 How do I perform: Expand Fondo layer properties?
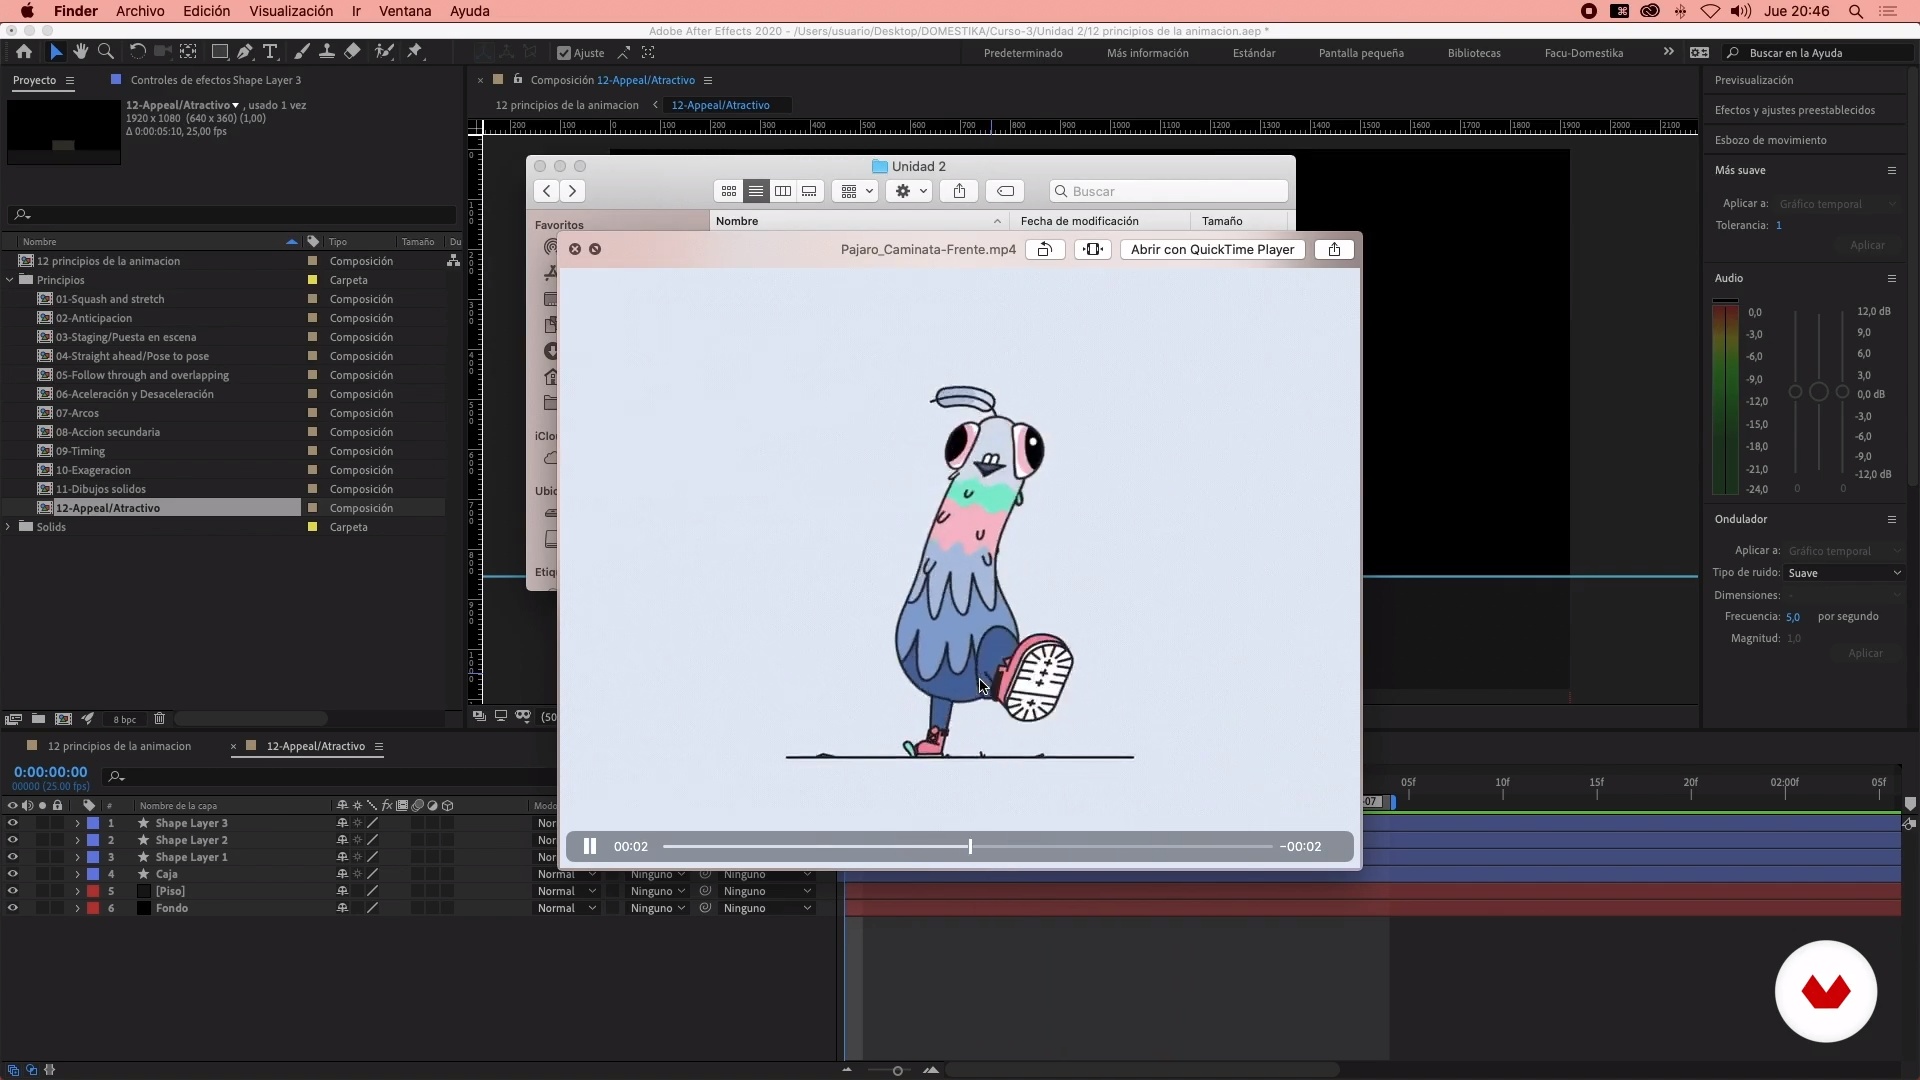tap(77, 908)
